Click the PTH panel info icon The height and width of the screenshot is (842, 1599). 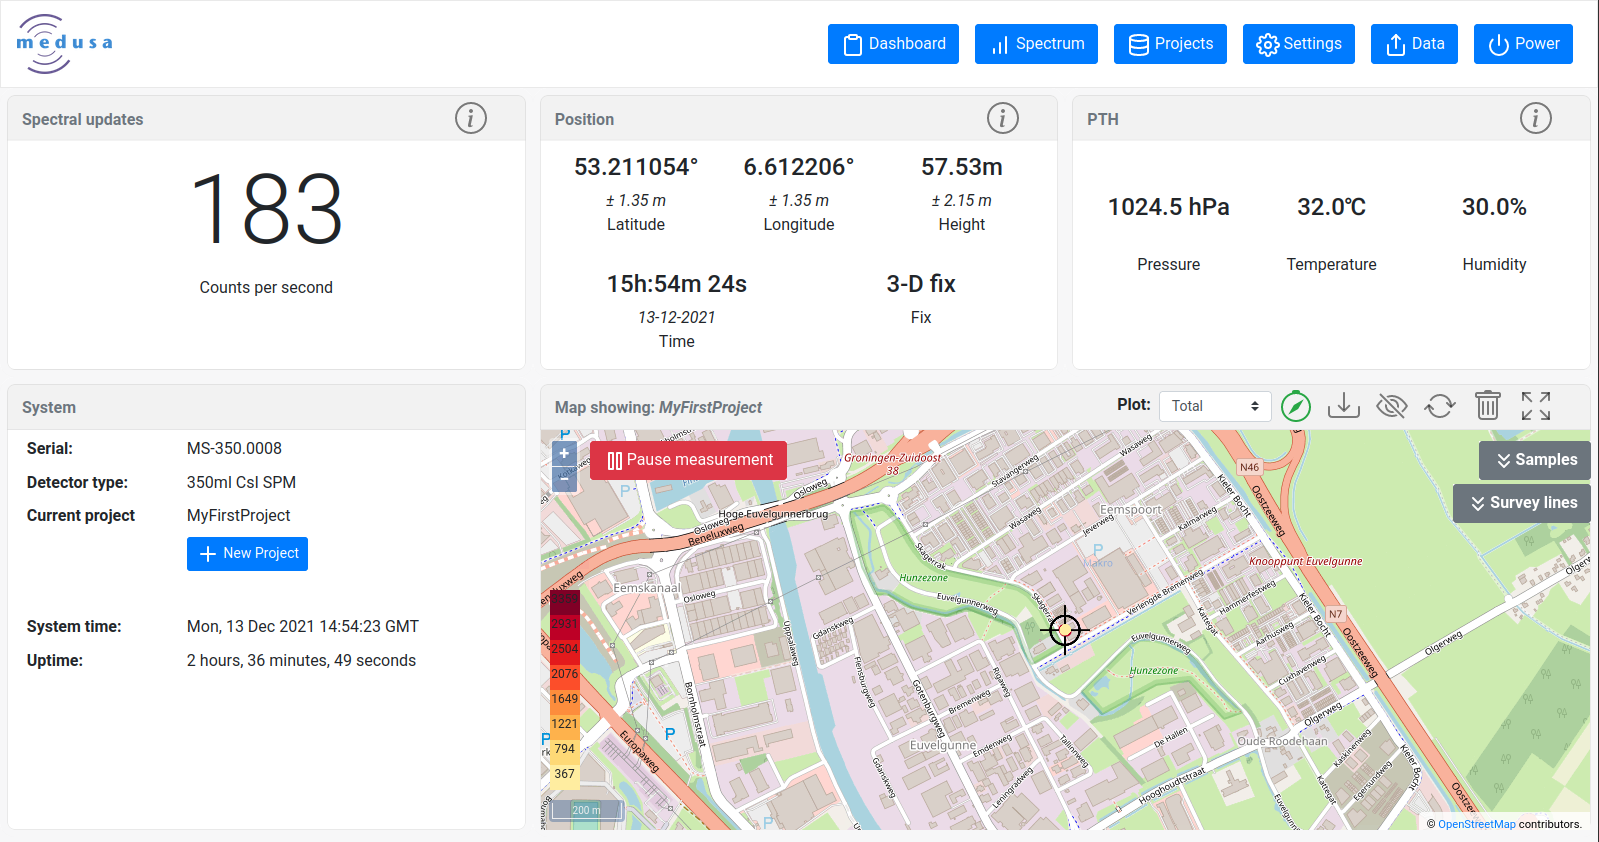[x=1535, y=118]
